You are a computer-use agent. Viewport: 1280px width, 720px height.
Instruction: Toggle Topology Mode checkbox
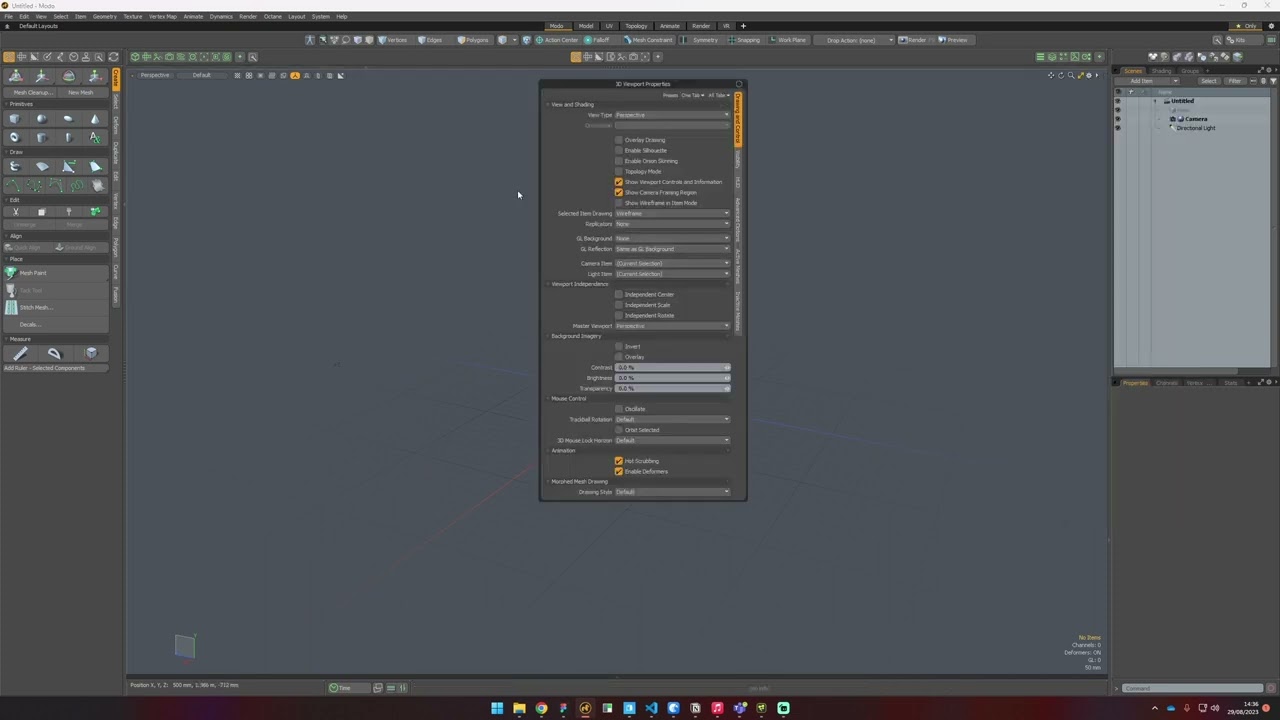(618, 171)
